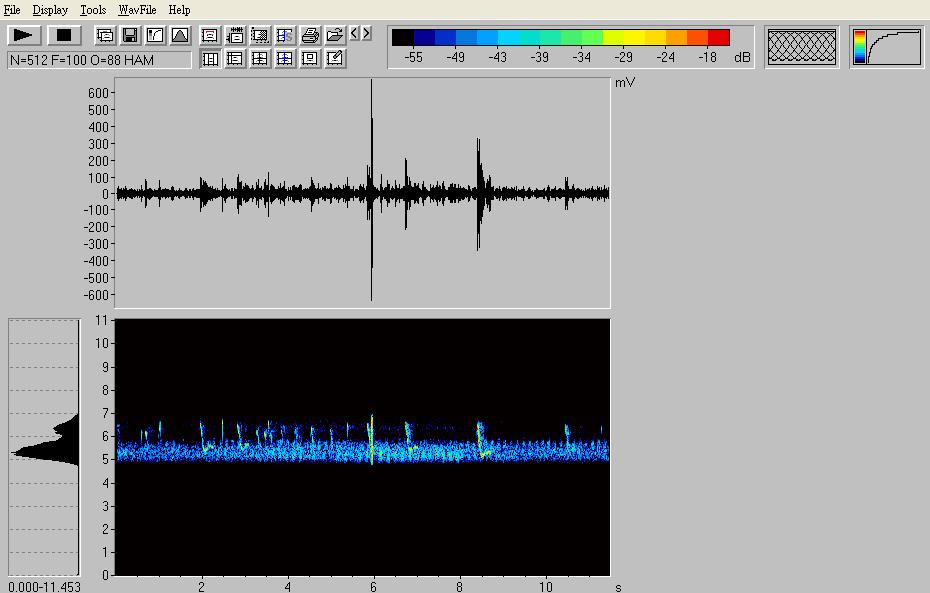
Task: Click the floppy disk save icon
Action: point(130,35)
